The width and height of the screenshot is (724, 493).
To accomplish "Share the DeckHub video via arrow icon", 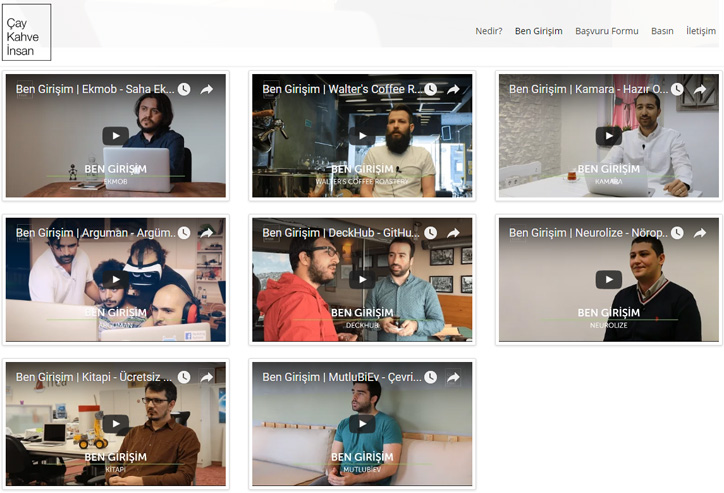I will 453,233.
